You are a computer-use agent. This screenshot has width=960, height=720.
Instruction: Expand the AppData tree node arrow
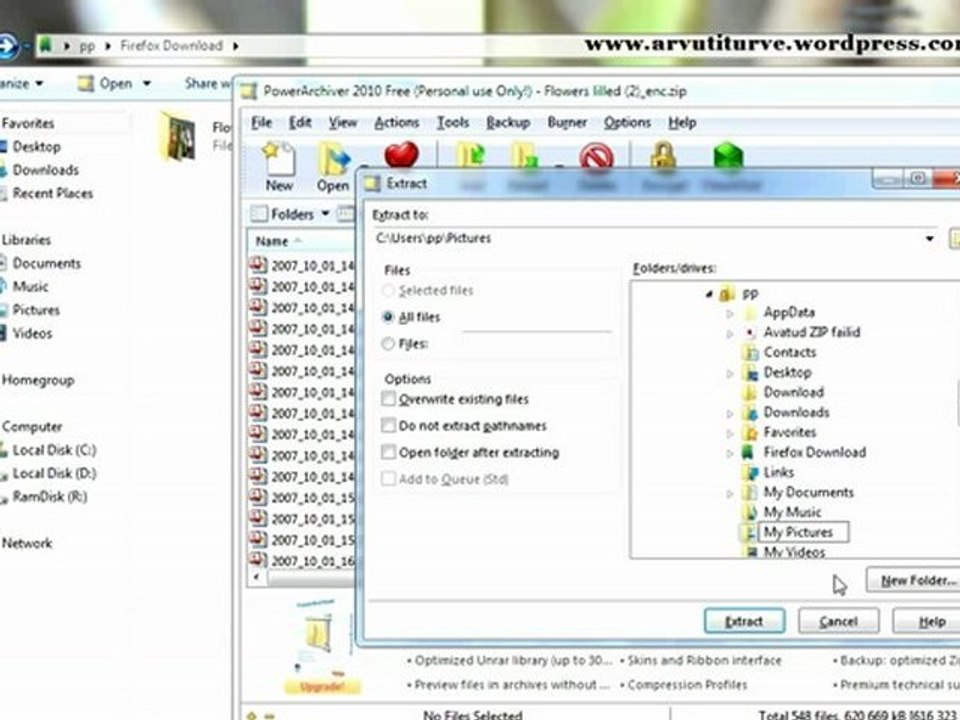pyautogui.click(x=729, y=313)
